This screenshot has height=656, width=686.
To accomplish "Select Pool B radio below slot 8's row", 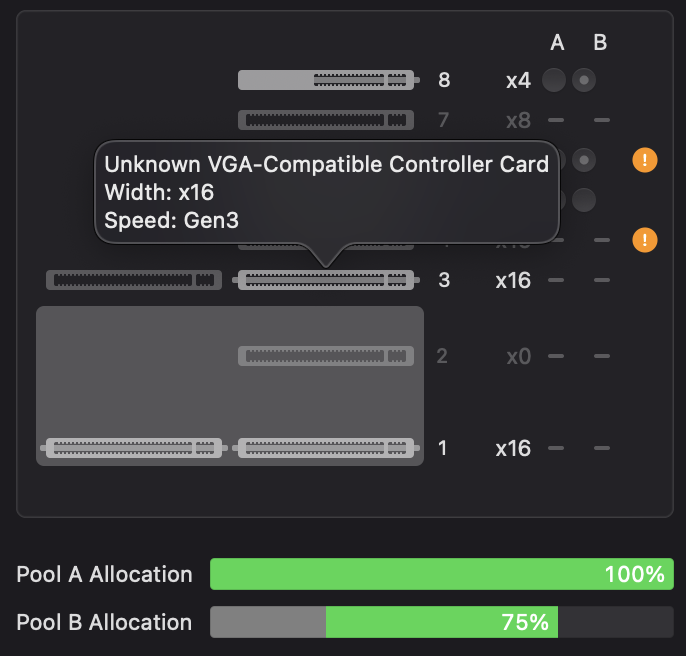I will click(x=585, y=159).
